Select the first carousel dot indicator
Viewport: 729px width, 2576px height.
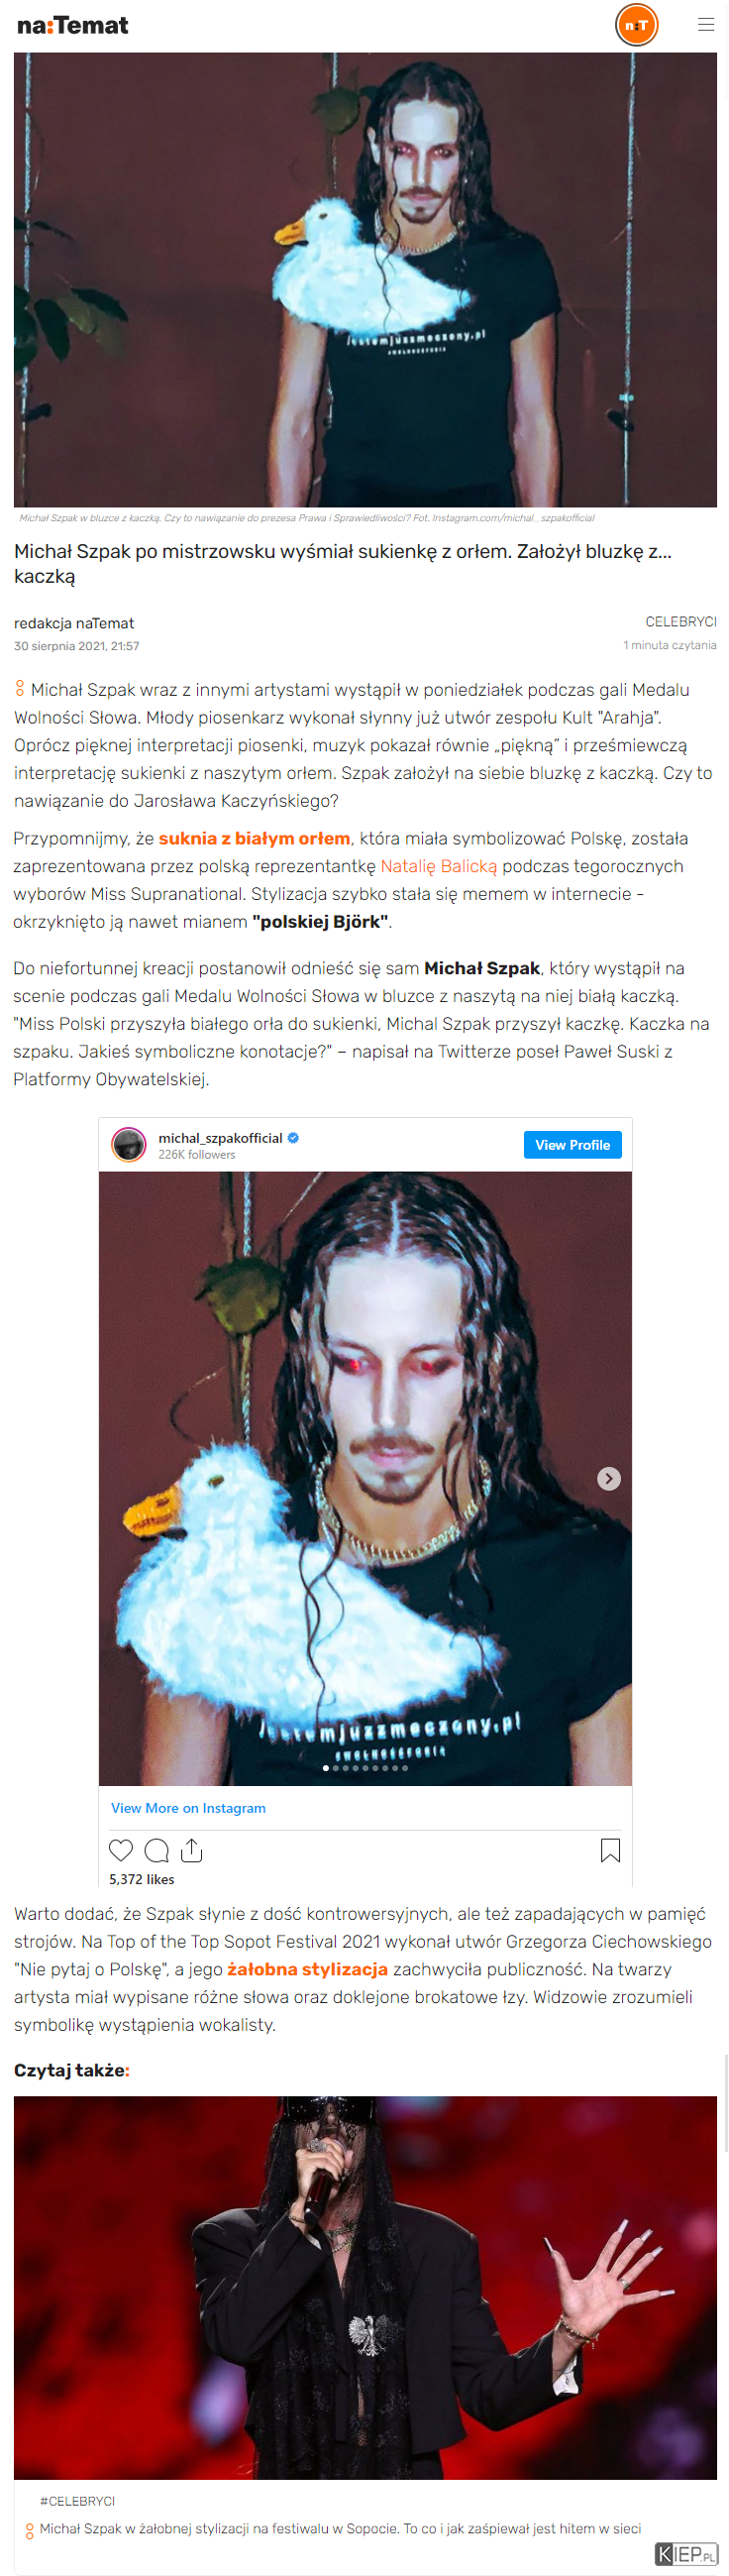click(325, 1767)
